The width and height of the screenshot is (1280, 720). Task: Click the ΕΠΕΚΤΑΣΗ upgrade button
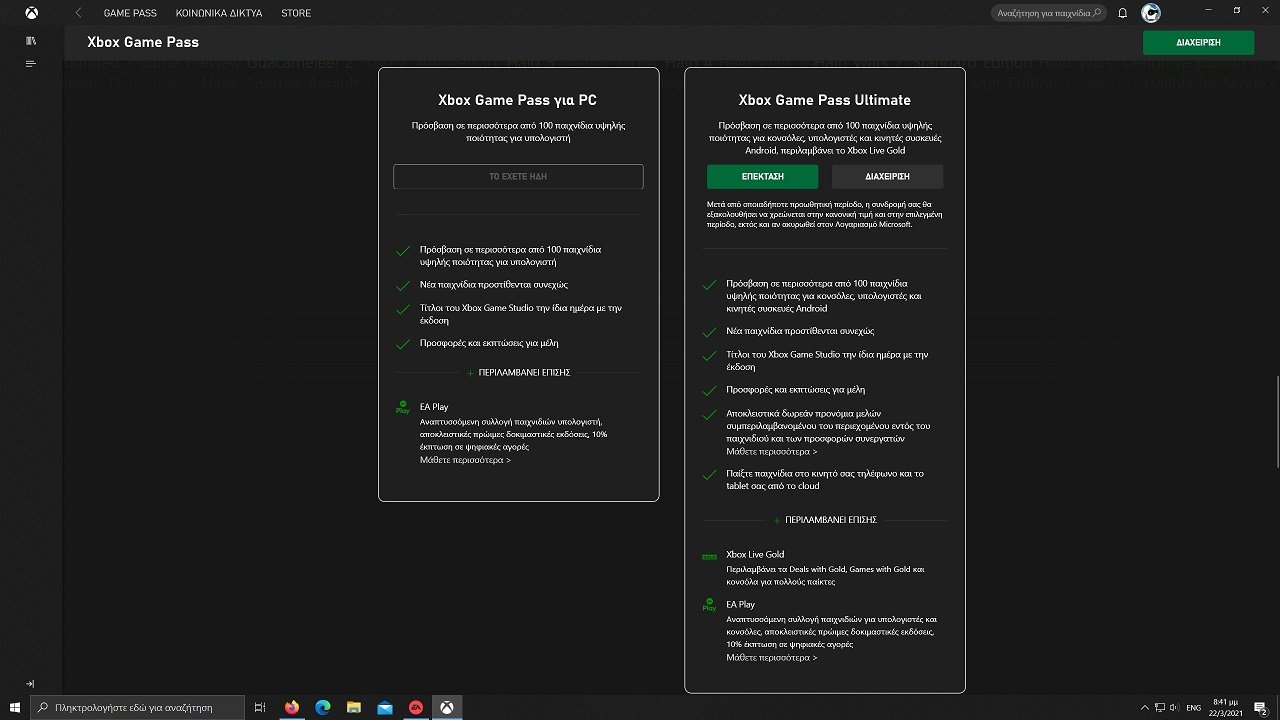(x=762, y=176)
